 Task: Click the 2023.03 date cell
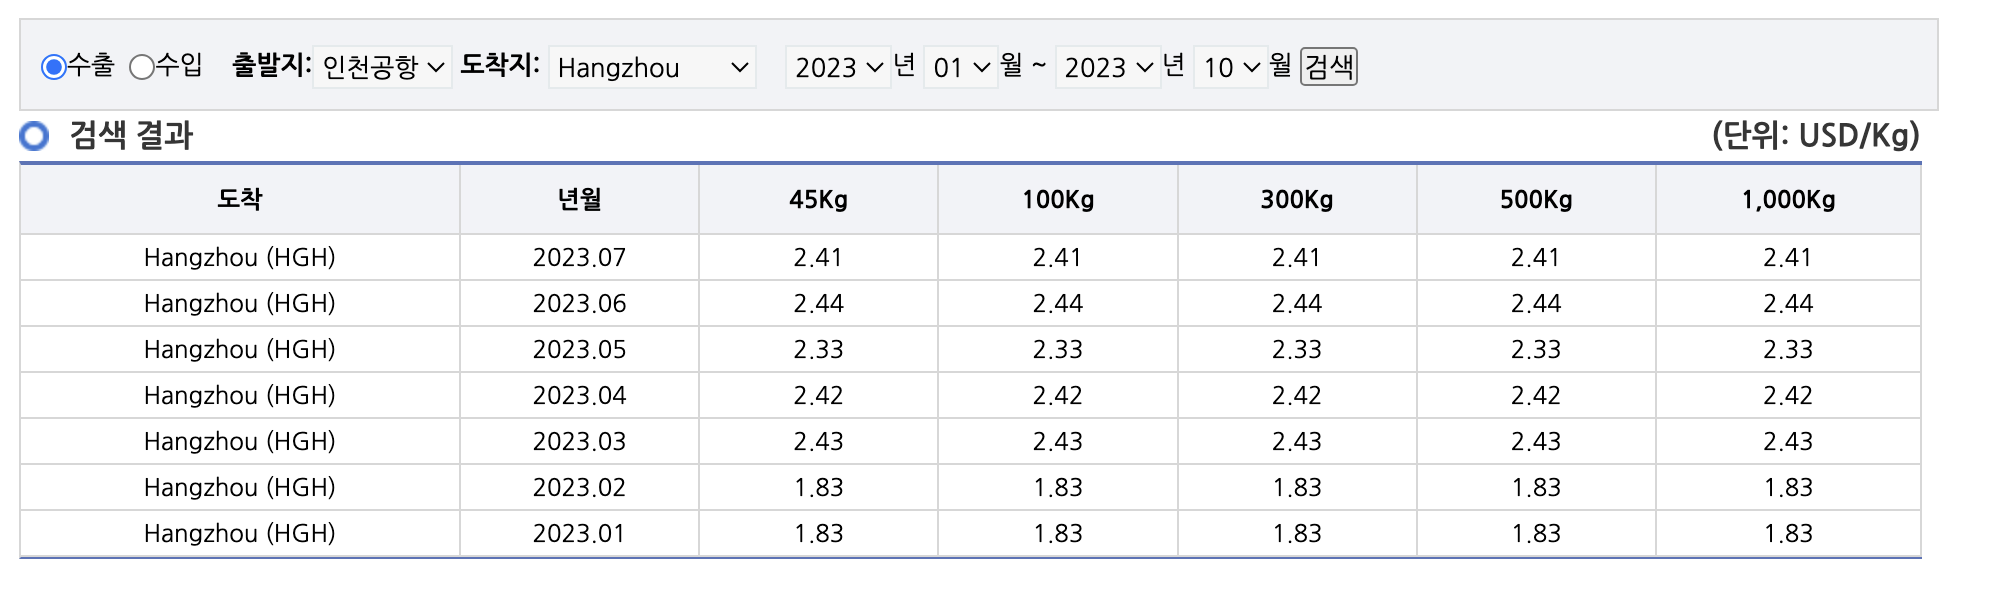(x=579, y=442)
